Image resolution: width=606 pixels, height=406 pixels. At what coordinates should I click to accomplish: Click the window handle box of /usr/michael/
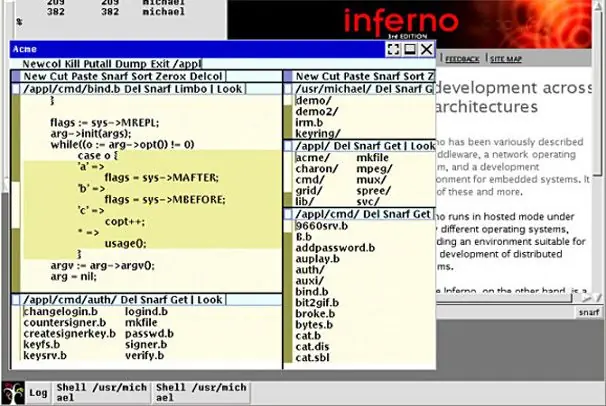point(288,89)
